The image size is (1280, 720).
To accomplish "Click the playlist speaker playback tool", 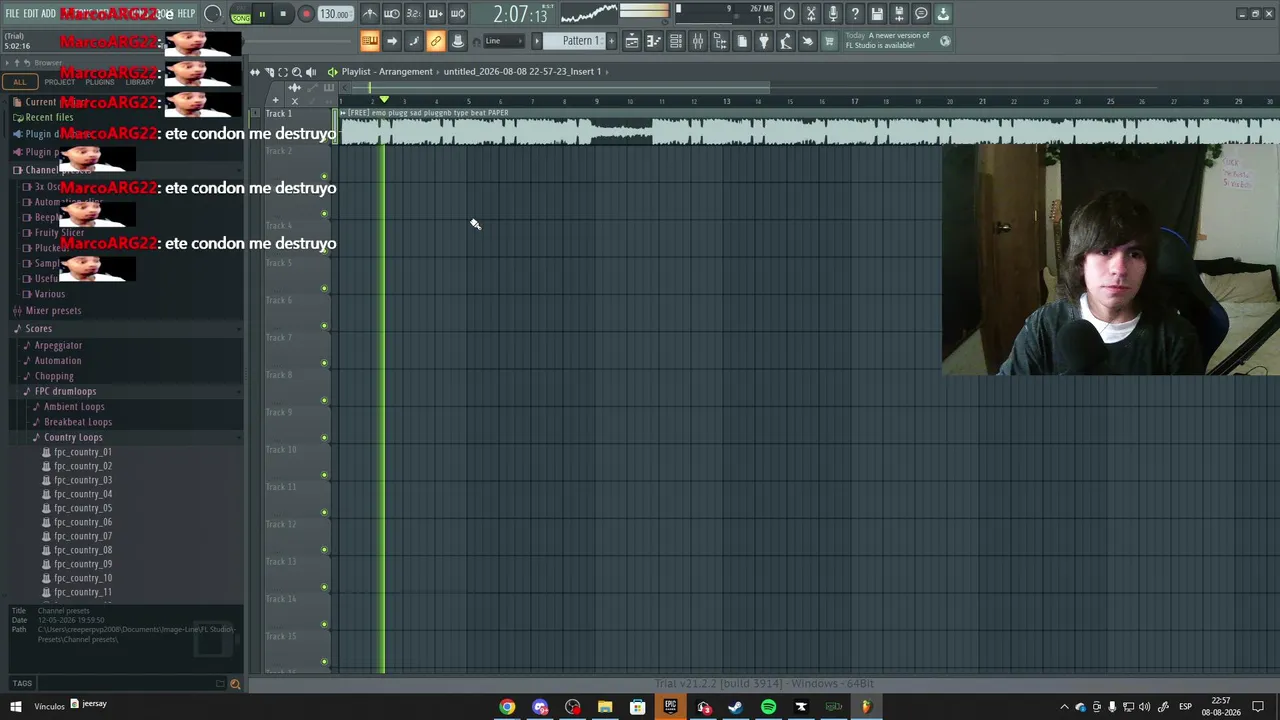I will tap(310, 72).
